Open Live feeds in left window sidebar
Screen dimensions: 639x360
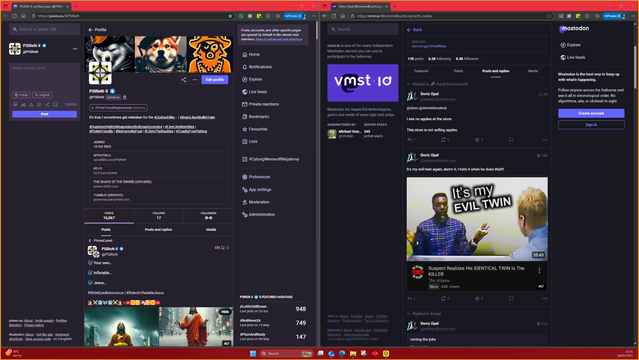255,92
